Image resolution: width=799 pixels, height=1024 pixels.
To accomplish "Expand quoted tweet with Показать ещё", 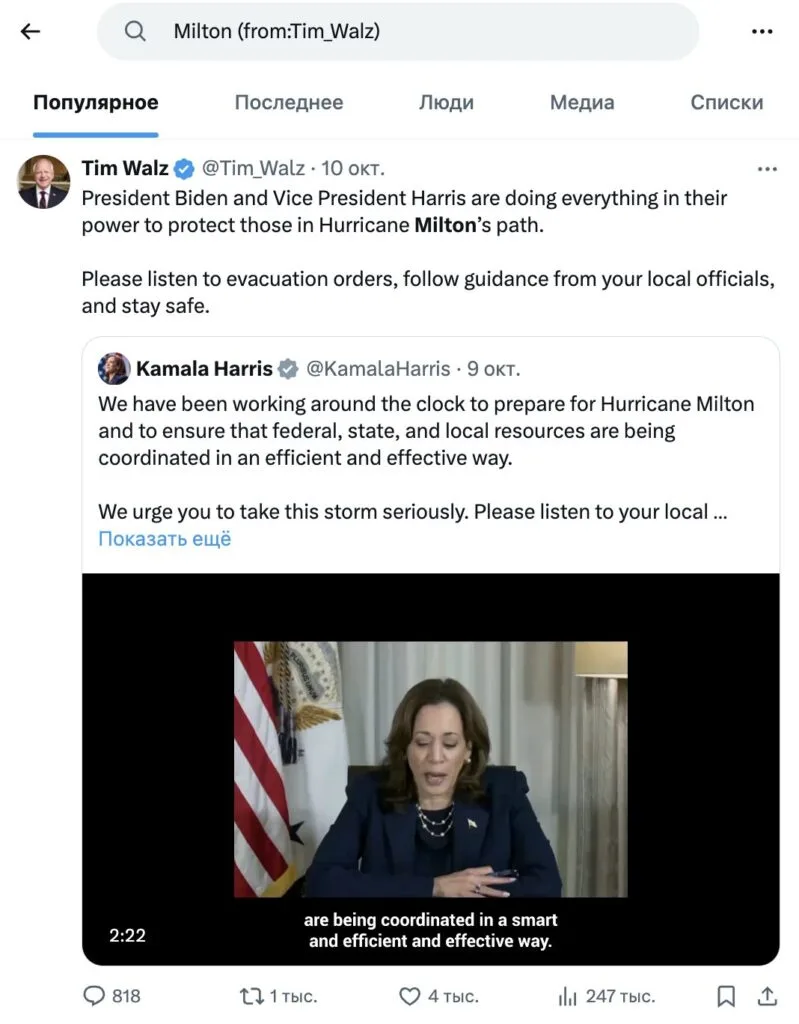I will click(165, 539).
